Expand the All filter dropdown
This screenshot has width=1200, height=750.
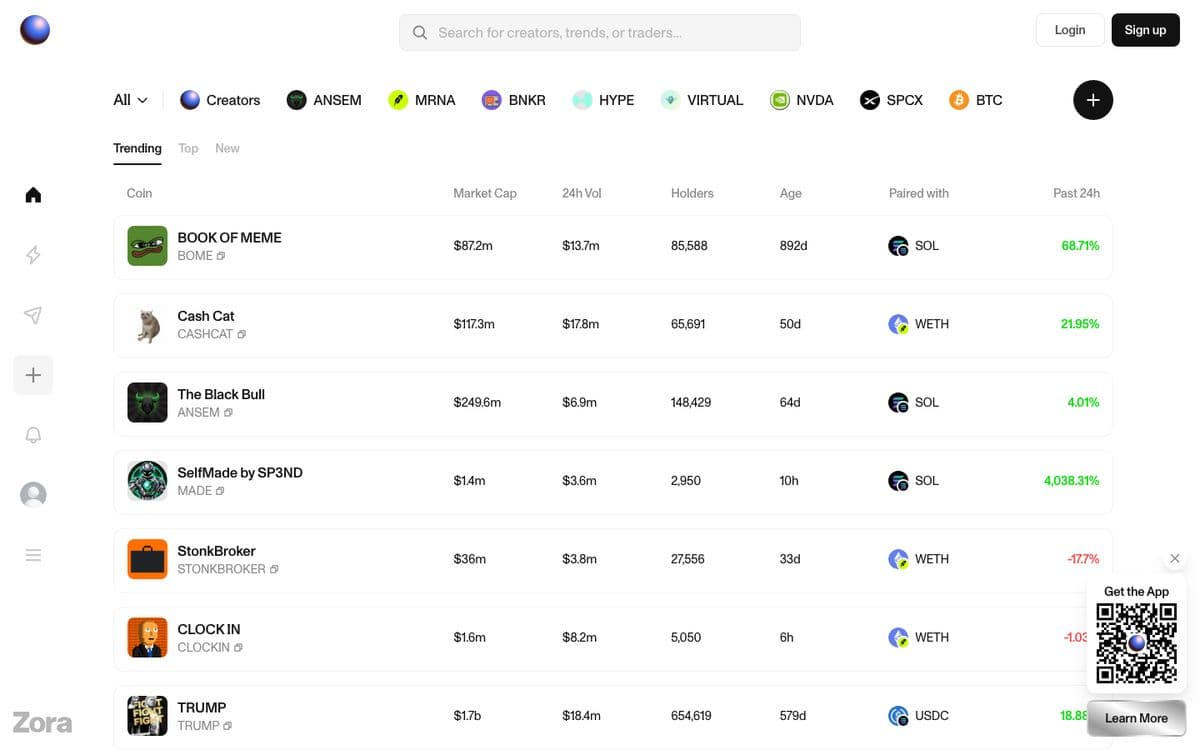(130, 100)
